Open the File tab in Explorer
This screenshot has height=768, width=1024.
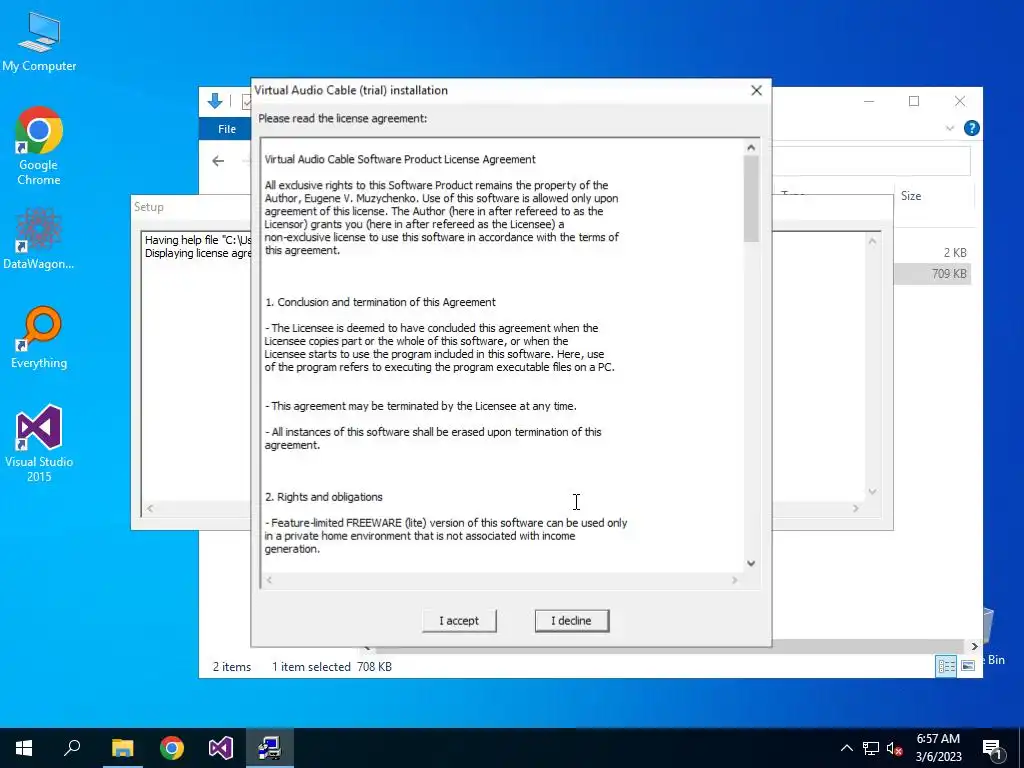coord(227,129)
